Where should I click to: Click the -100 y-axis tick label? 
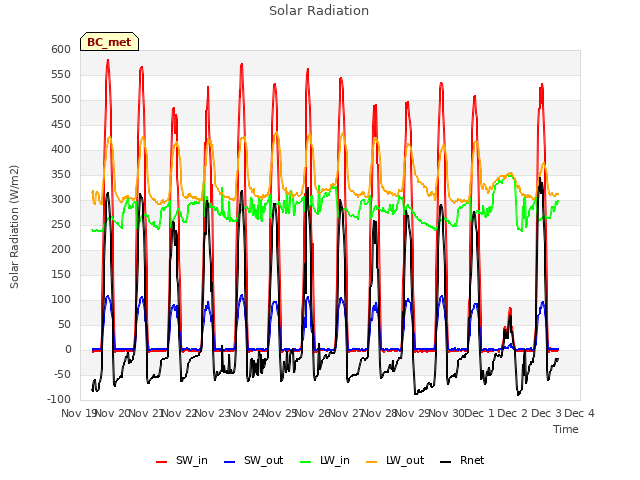click(x=59, y=400)
